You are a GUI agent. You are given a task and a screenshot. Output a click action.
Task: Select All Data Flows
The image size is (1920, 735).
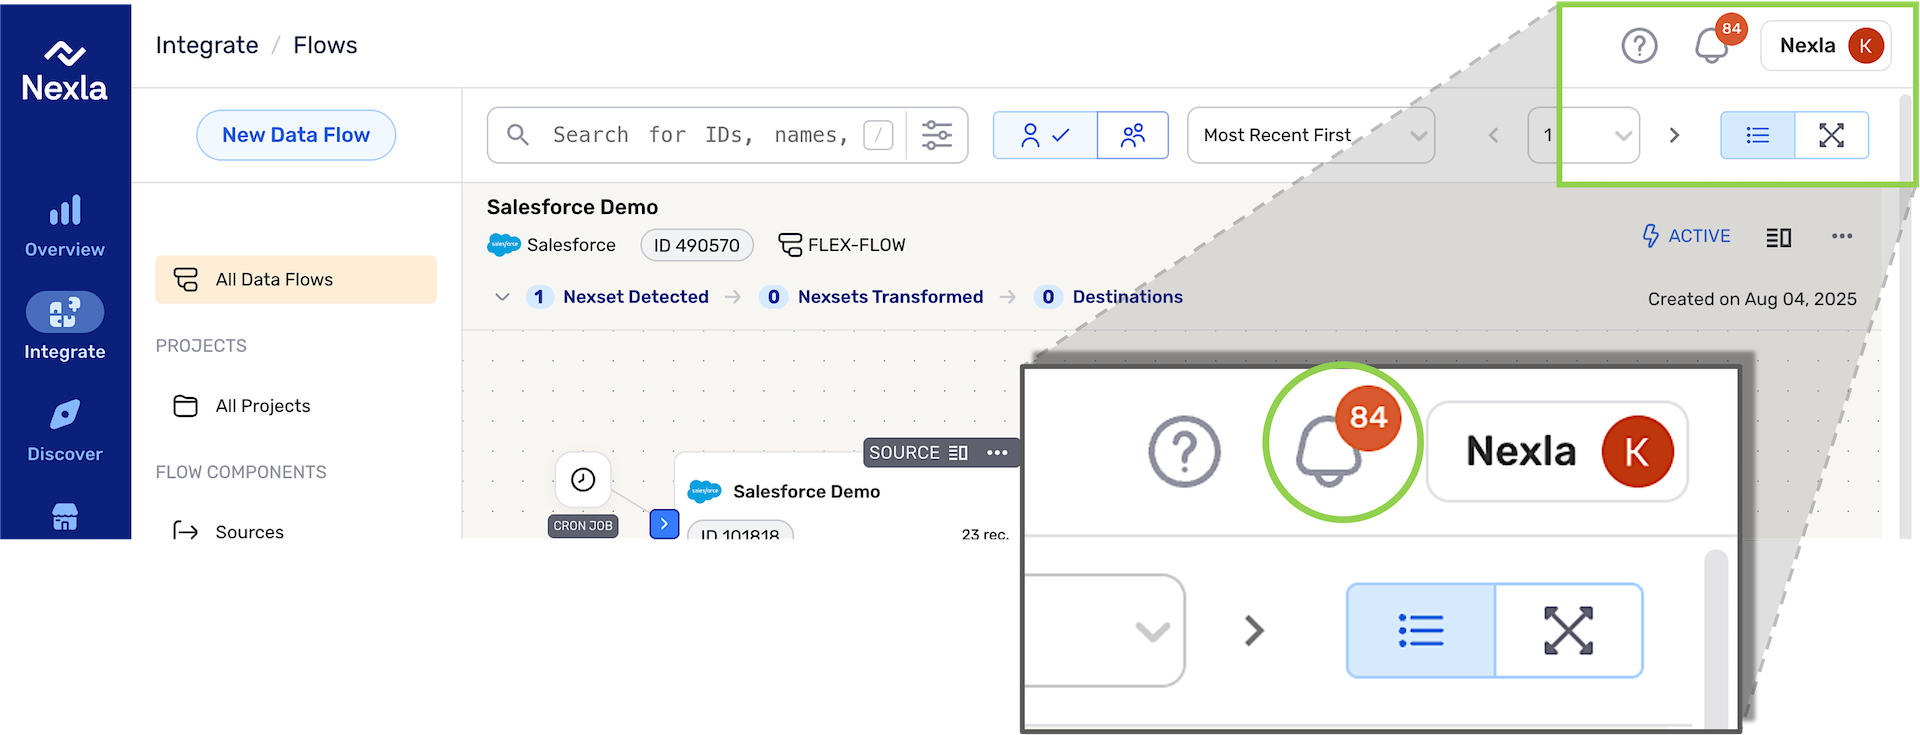(x=296, y=279)
